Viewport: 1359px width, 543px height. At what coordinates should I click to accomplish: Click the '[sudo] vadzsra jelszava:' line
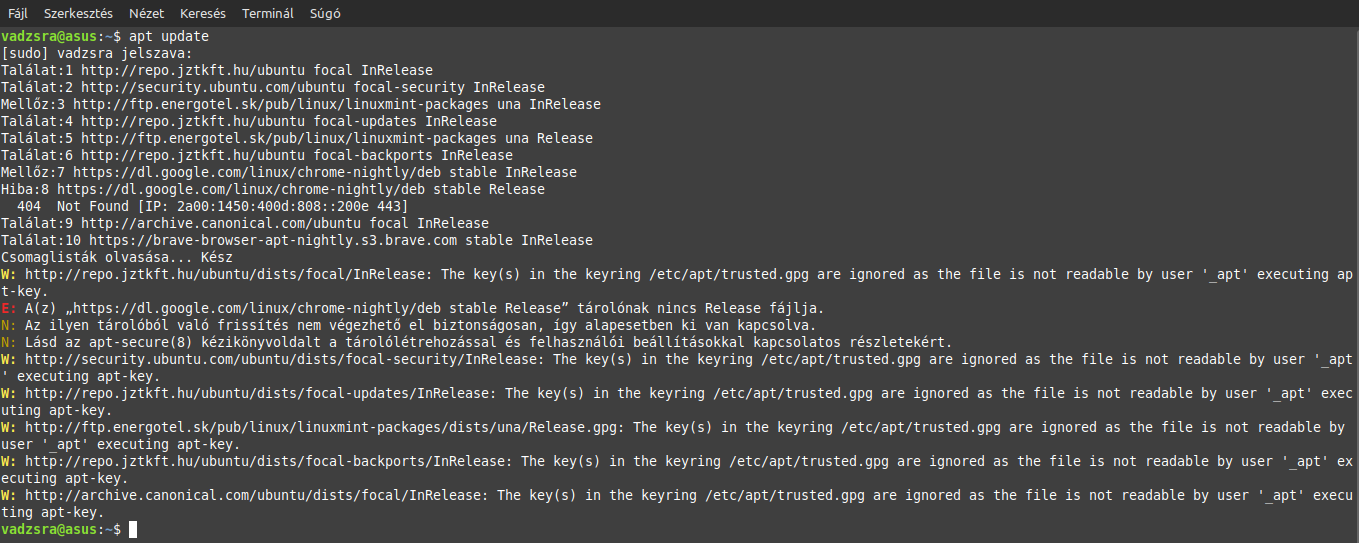click(97, 53)
